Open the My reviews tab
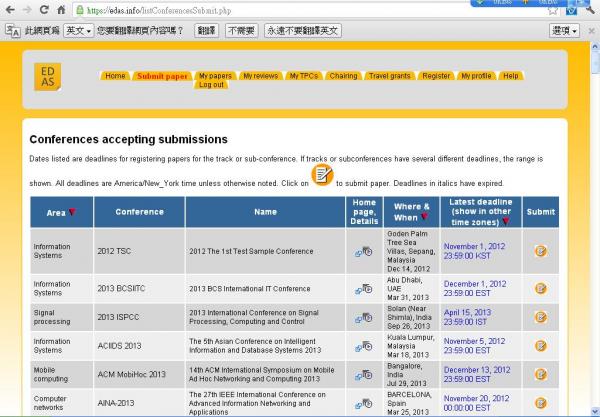The width and height of the screenshot is (600, 417). point(261,76)
